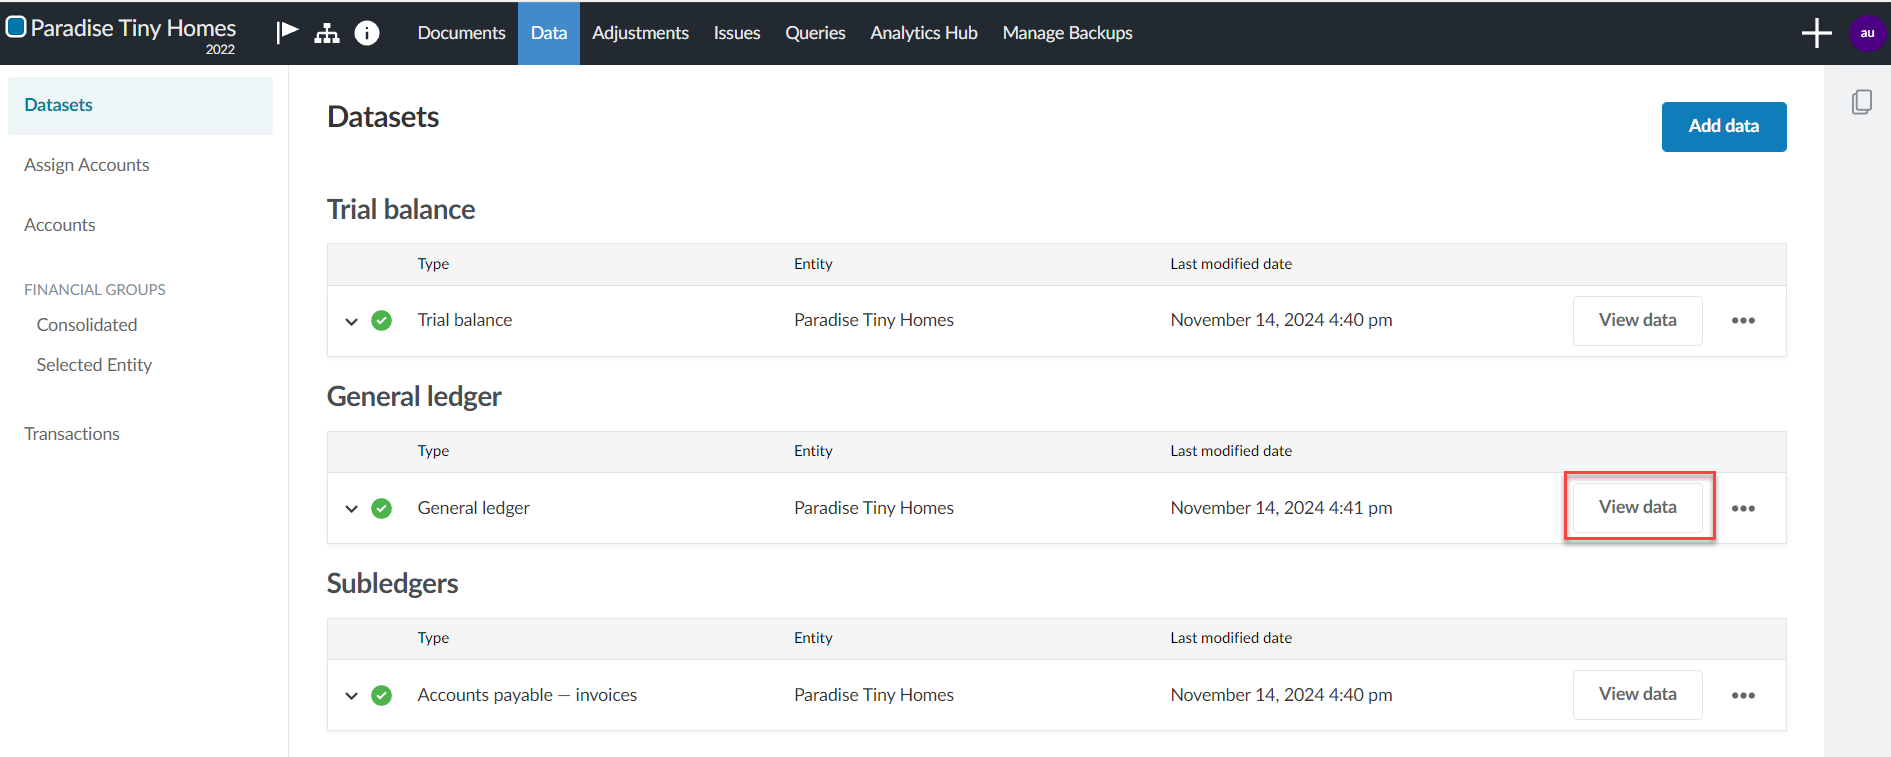Click the copy documents icon in right panel

[1861, 102]
